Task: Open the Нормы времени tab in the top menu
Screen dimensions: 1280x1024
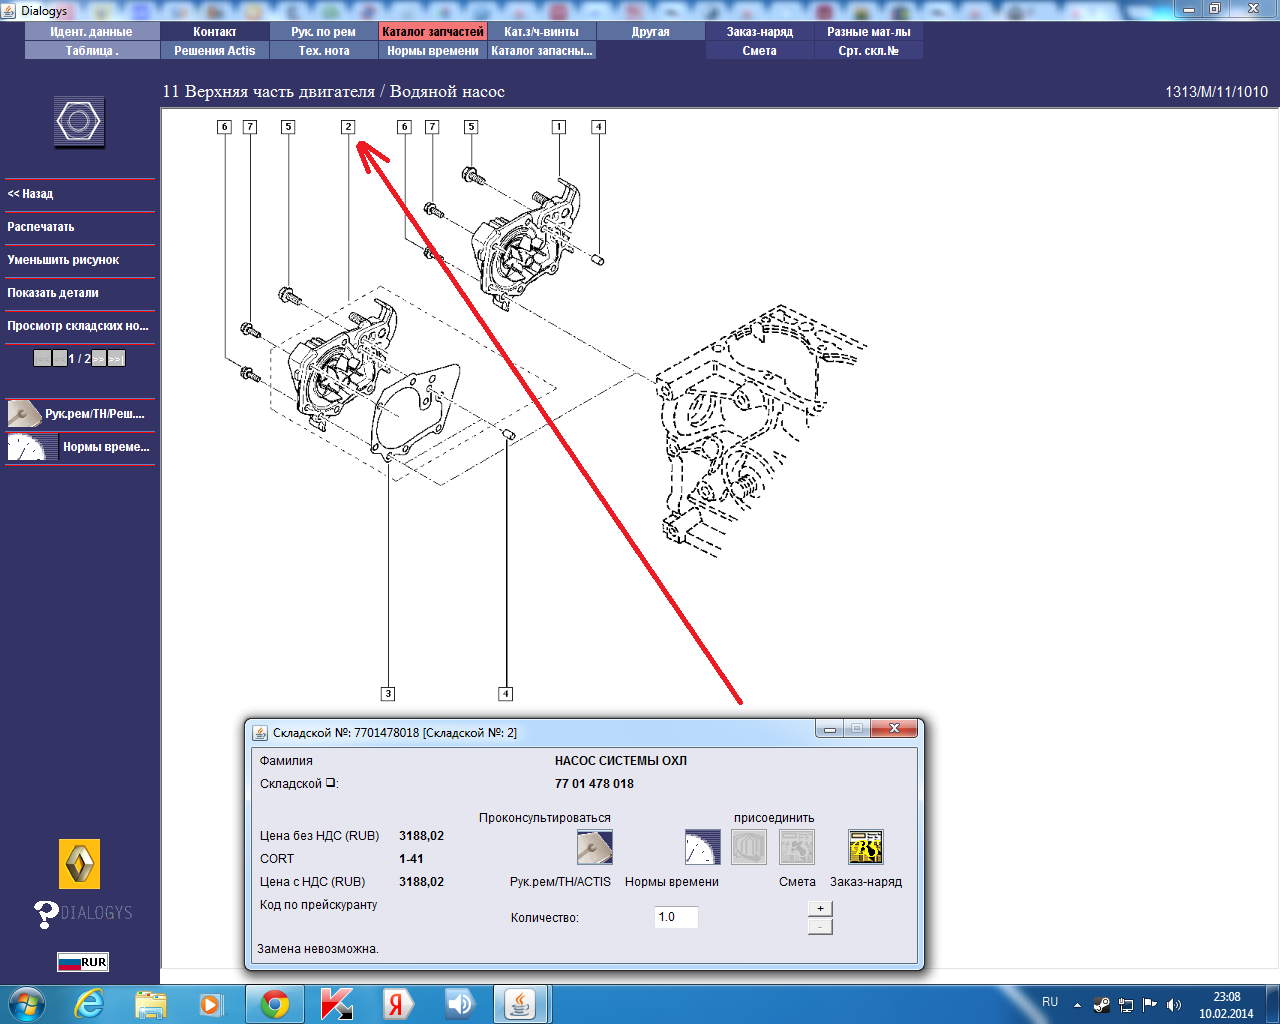Action: pos(433,51)
